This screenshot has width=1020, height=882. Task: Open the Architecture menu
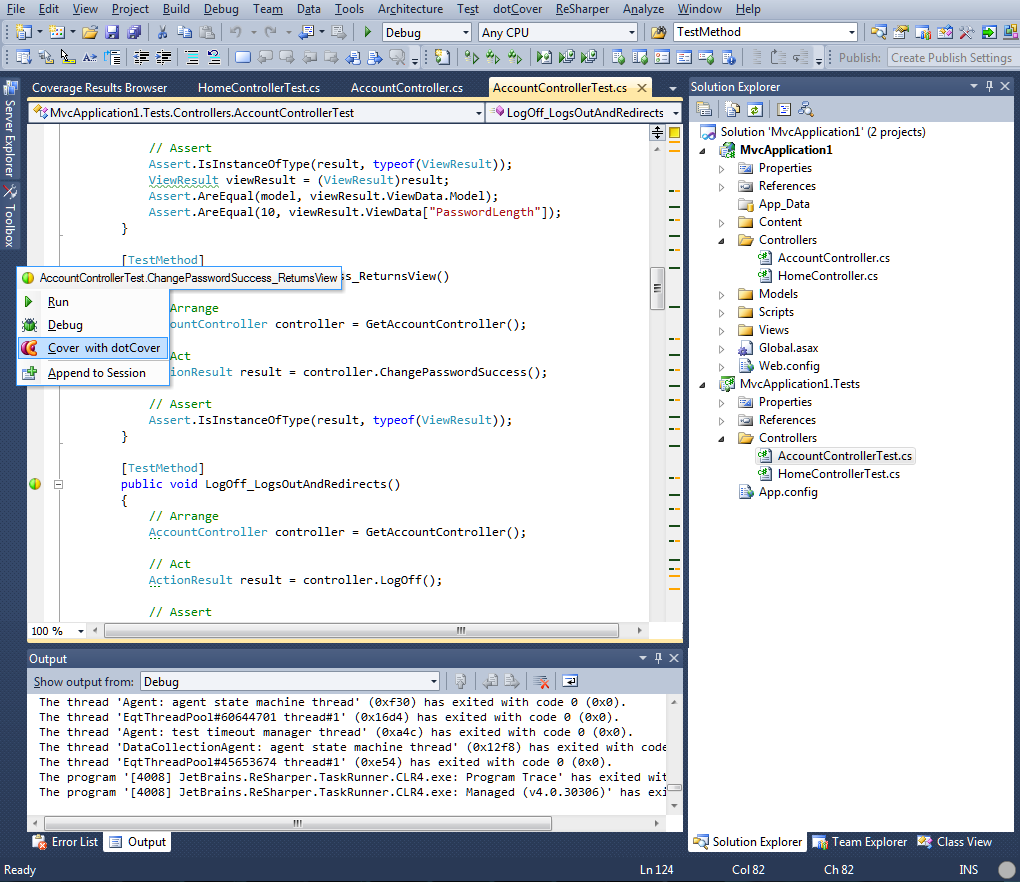tap(410, 9)
